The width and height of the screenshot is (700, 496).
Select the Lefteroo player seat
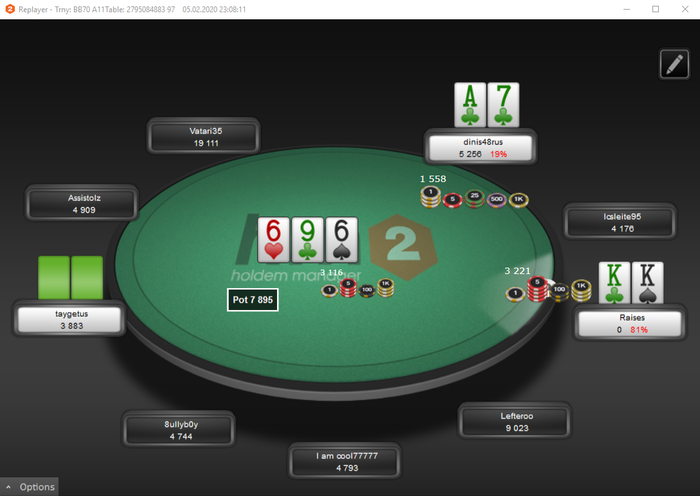tap(515, 421)
